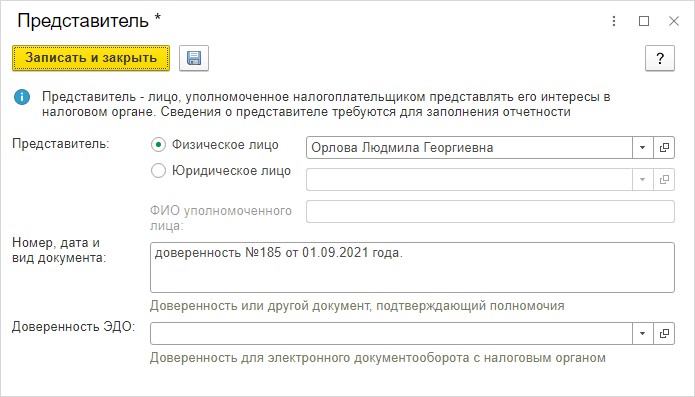Open Орлова Людмила Георгиевна record via open icon
The image size is (695, 397).
pos(664,148)
